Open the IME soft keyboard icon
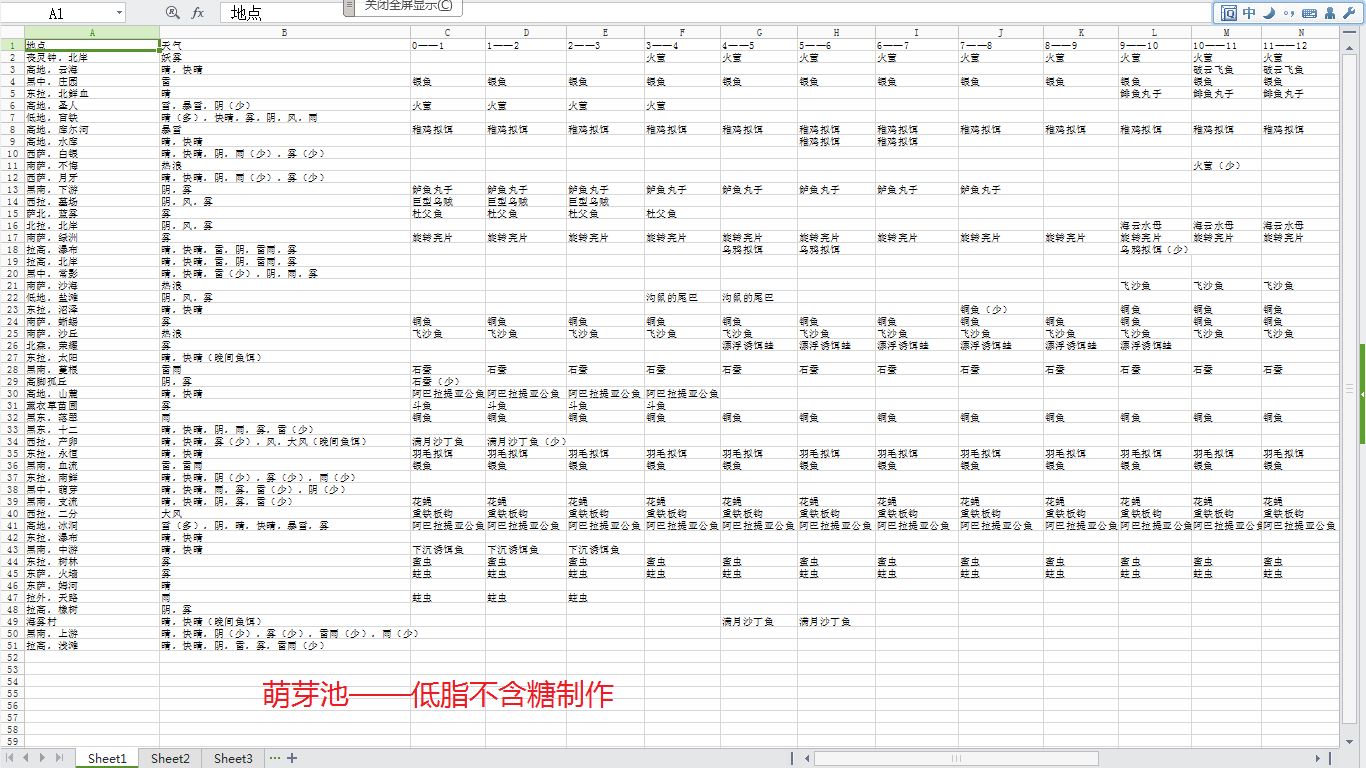 tap(1309, 13)
